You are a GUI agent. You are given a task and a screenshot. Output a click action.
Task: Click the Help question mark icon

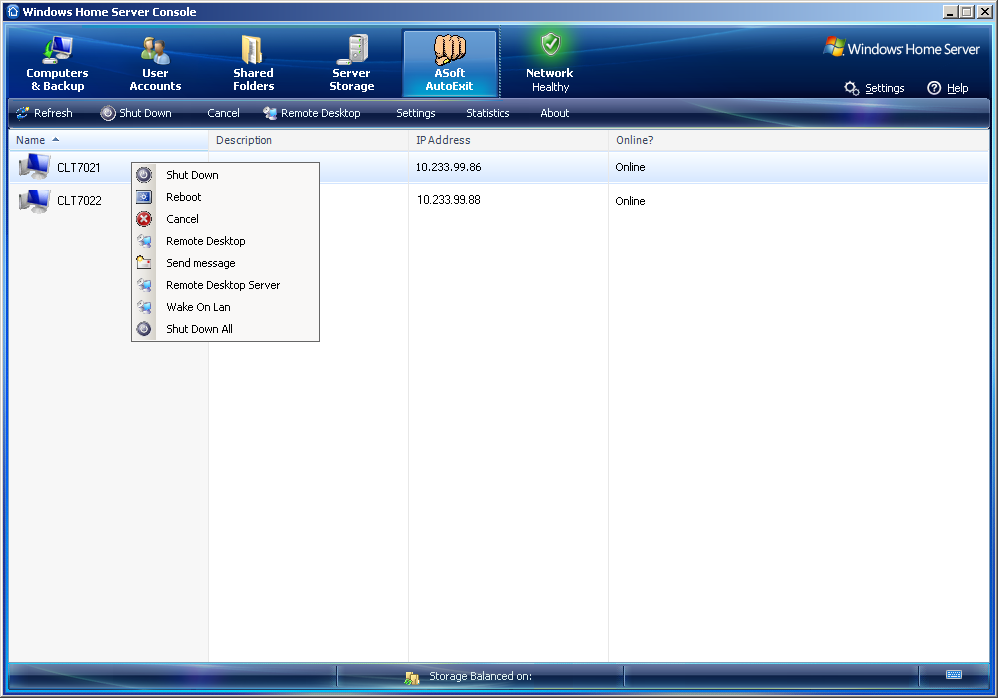(934, 88)
